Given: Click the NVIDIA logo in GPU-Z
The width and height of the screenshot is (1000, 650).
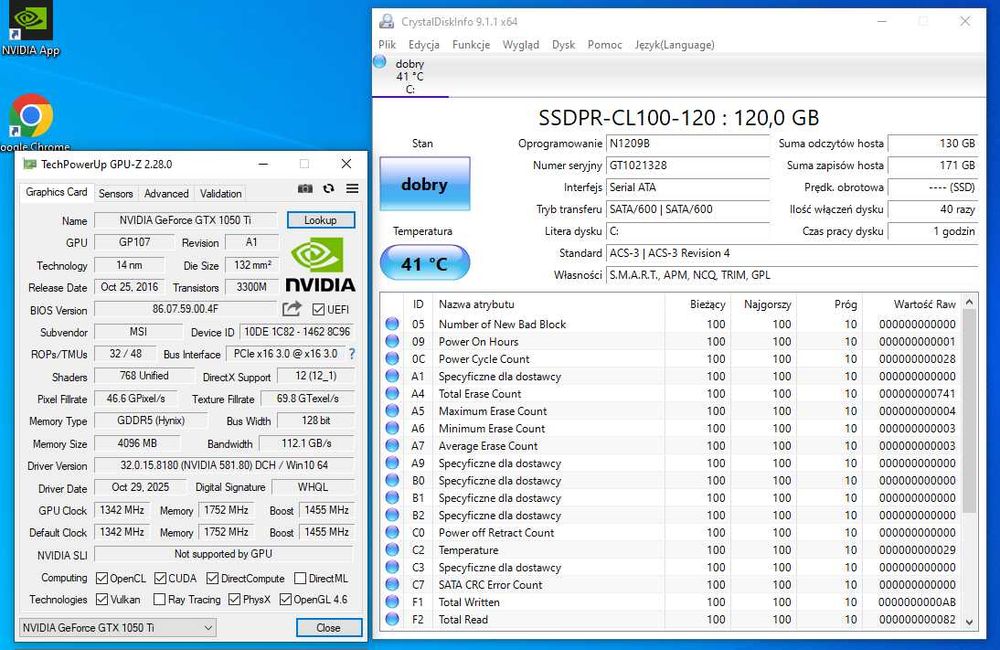Looking at the screenshot, I should coord(320,265).
